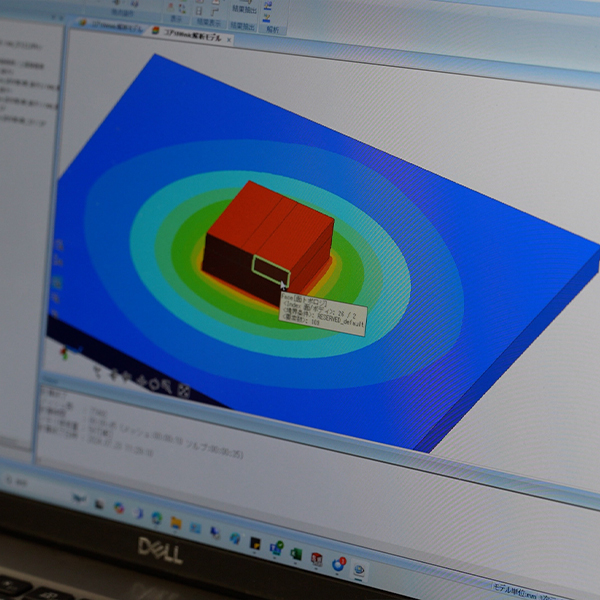The width and height of the screenshot is (600, 600).
Task: Select the green-outlined face on the red block
Action: [x=271, y=270]
